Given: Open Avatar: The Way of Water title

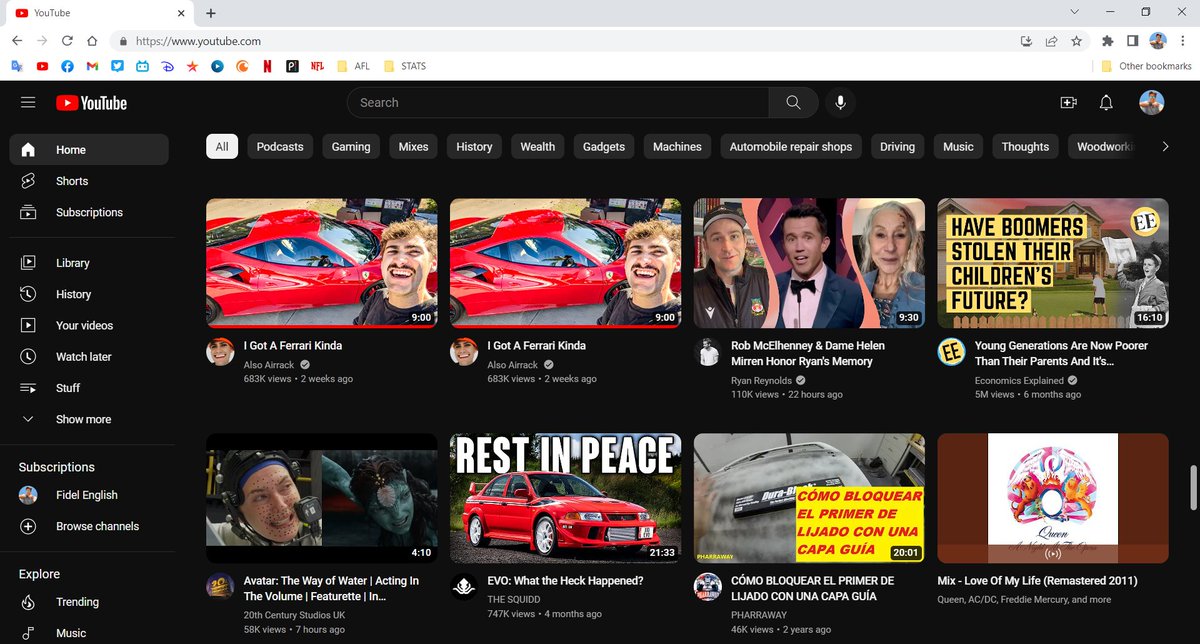Looking at the screenshot, I should (x=331, y=588).
